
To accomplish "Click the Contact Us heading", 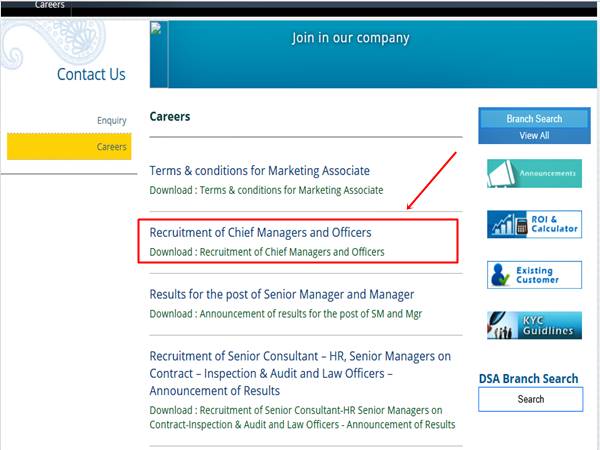I will (91, 74).
